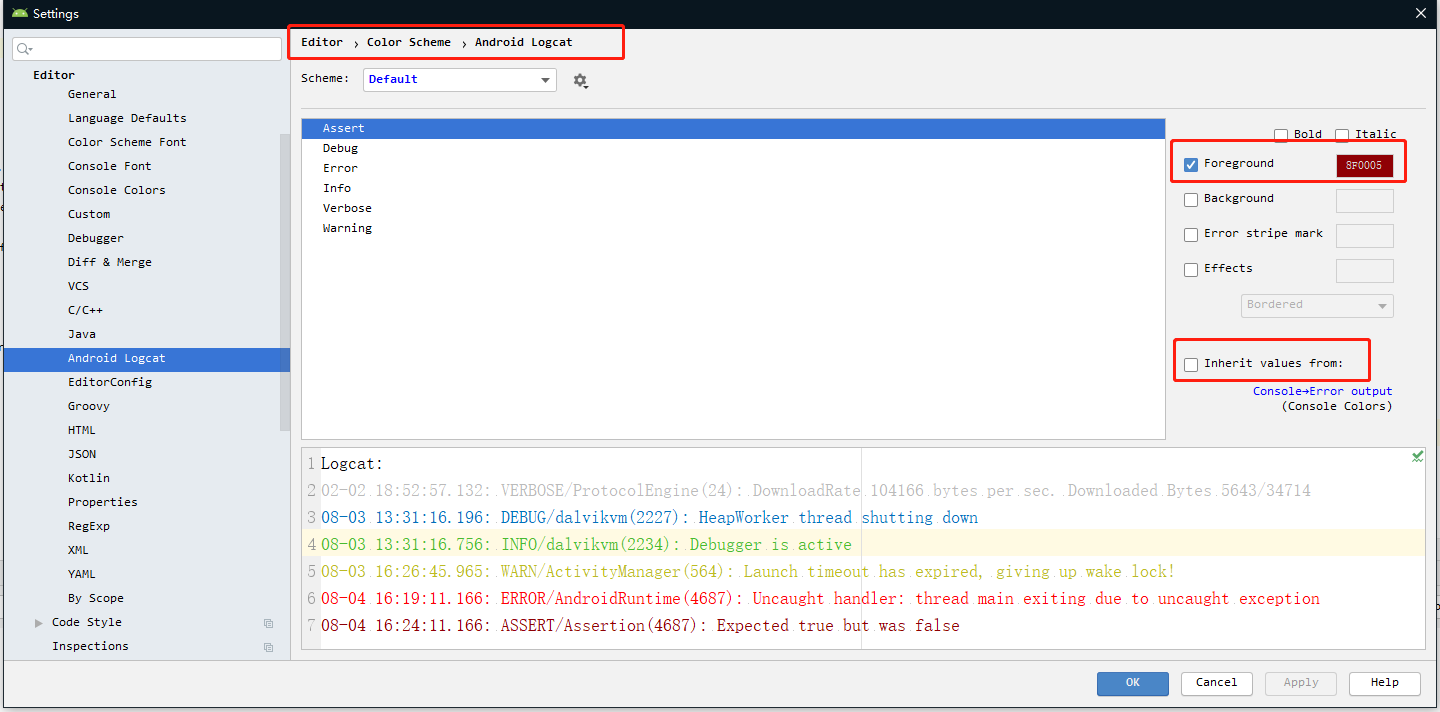Image resolution: width=1440 pixels, height=712 pixels.
Task: Click the ASSERT/Assertion line in the preview
Action: (640, 626)
